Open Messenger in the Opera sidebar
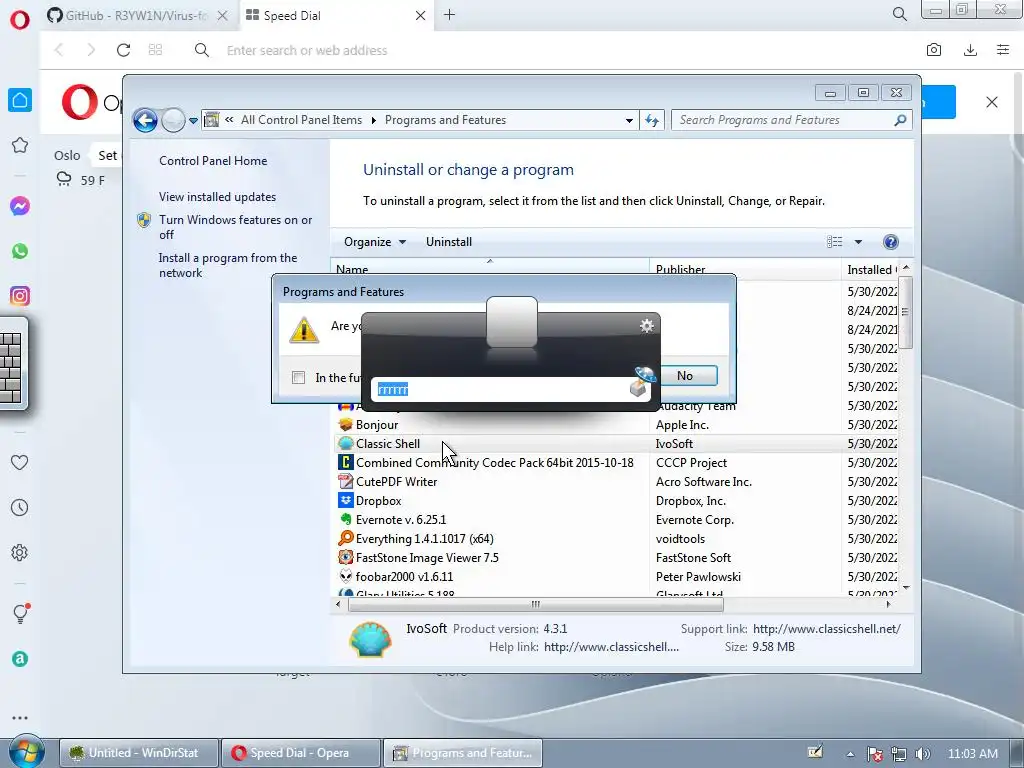 pos(20,206)
